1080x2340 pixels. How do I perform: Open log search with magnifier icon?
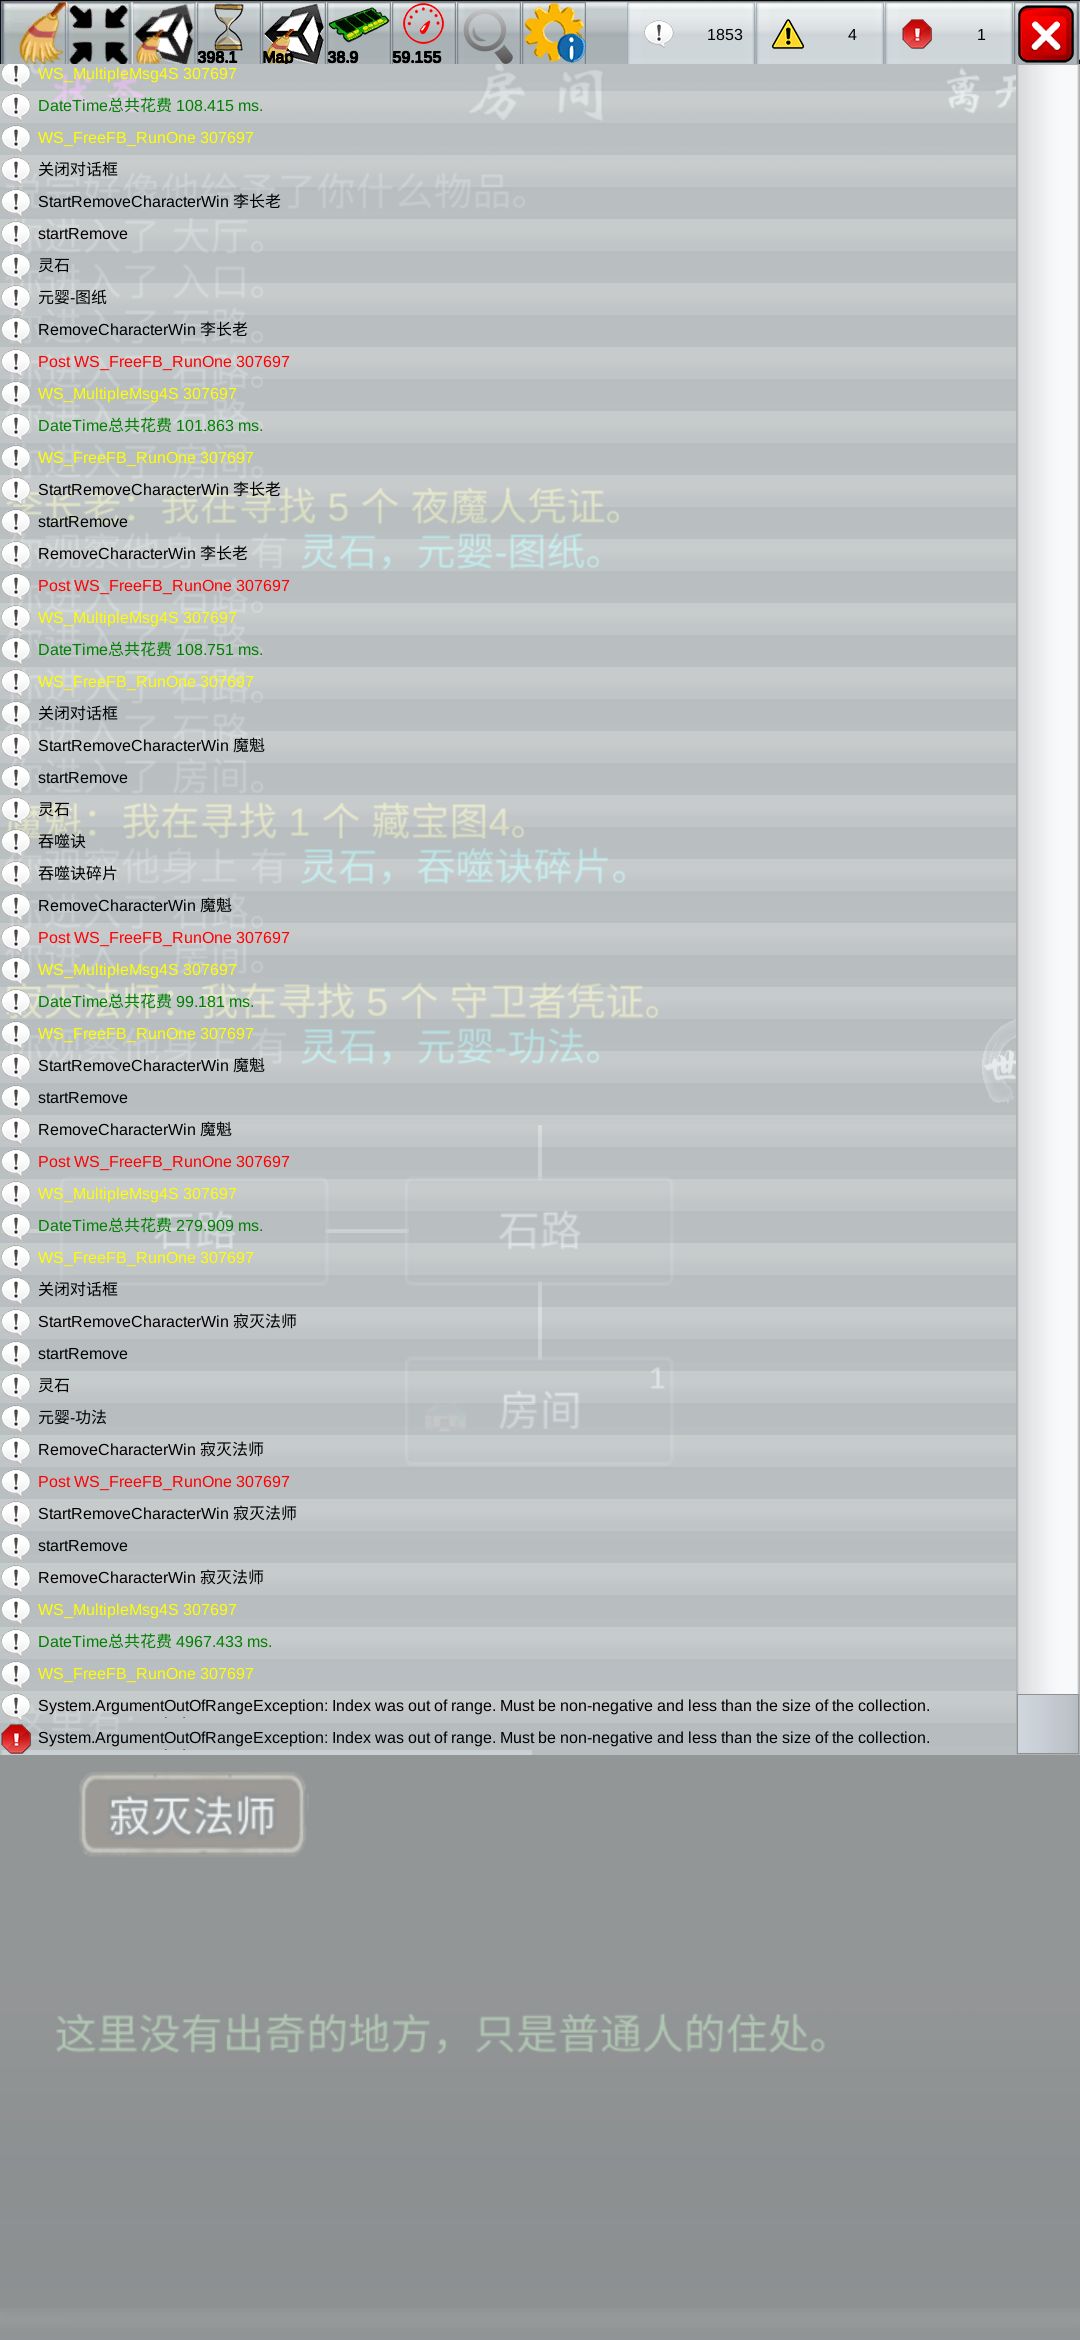pyautogui.click(x=488, y=33)
